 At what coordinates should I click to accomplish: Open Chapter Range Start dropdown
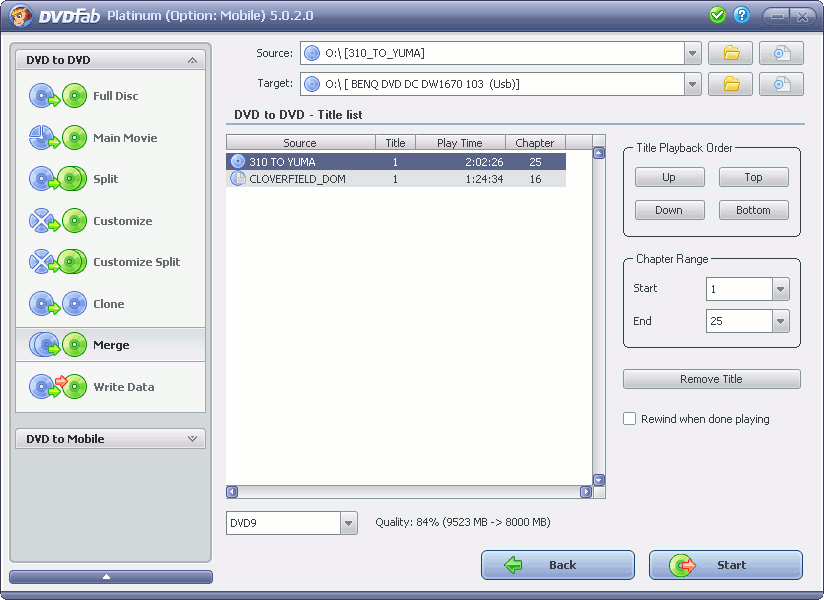pos(780,289)
